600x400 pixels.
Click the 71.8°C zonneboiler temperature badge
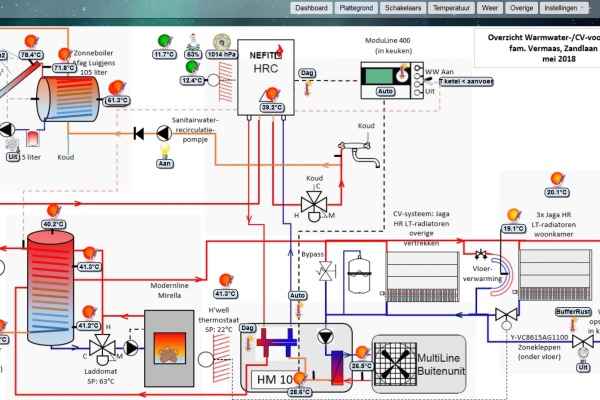click(x=64, y=68)
